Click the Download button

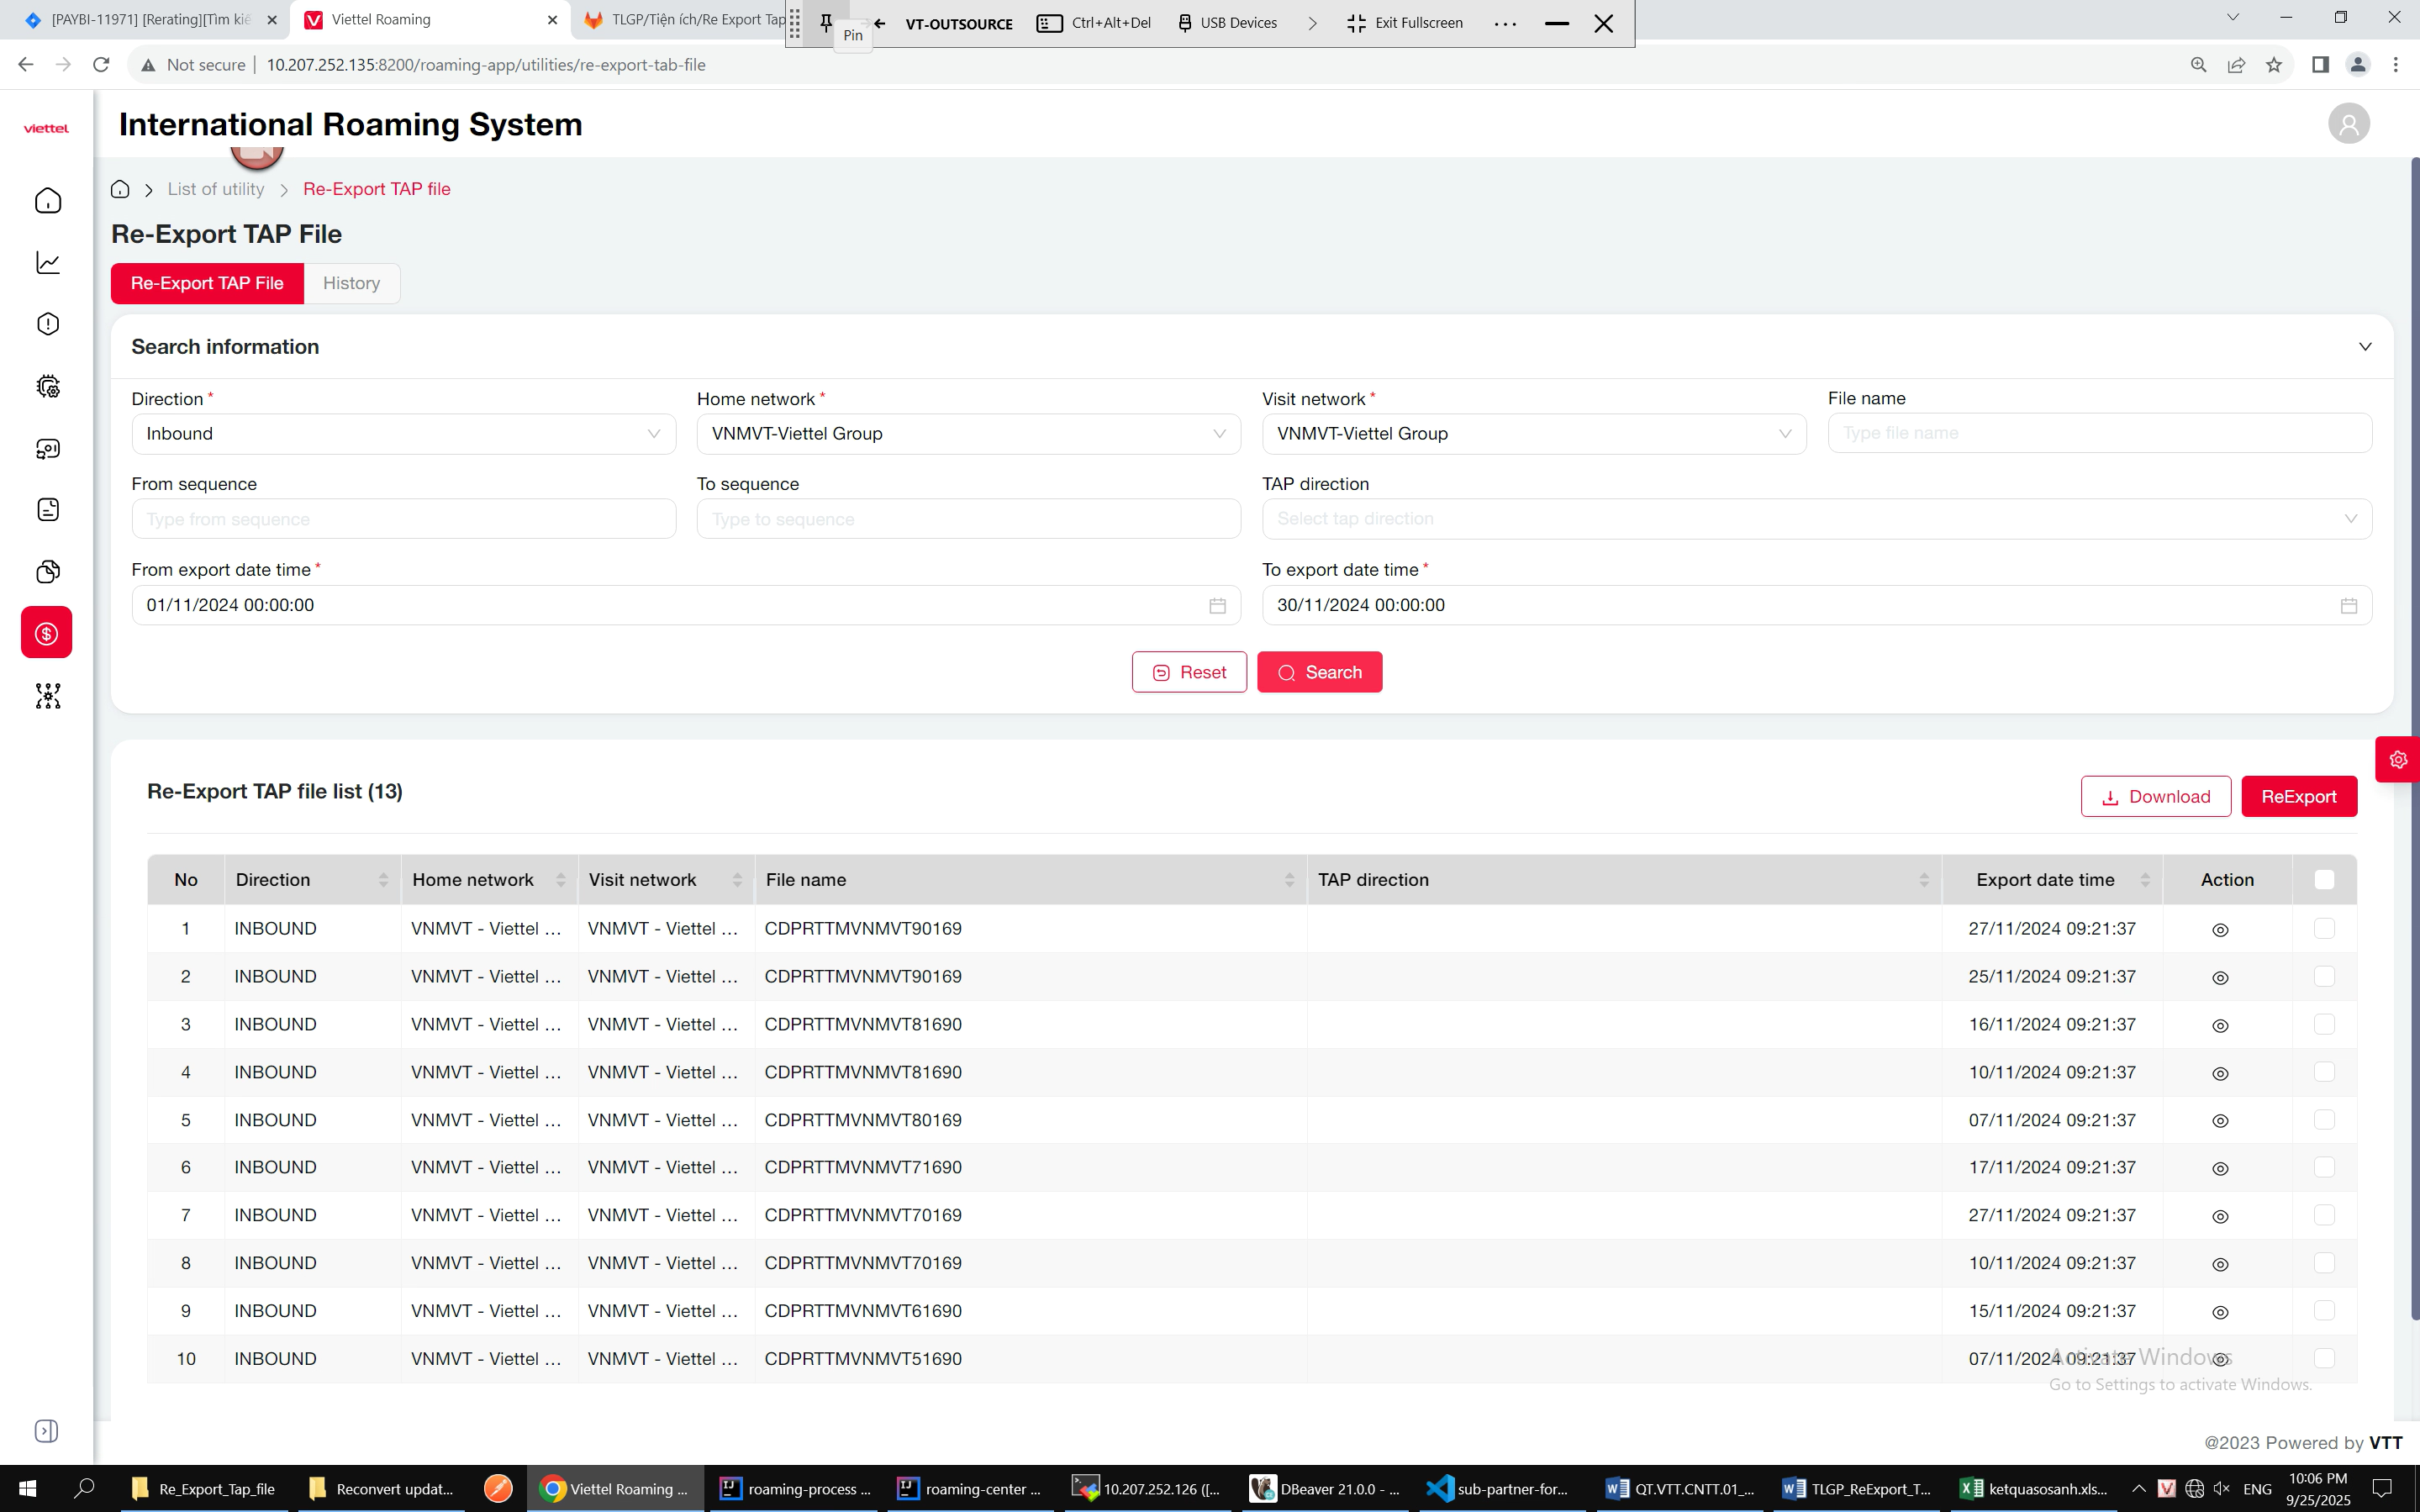tap(2155, 797)
